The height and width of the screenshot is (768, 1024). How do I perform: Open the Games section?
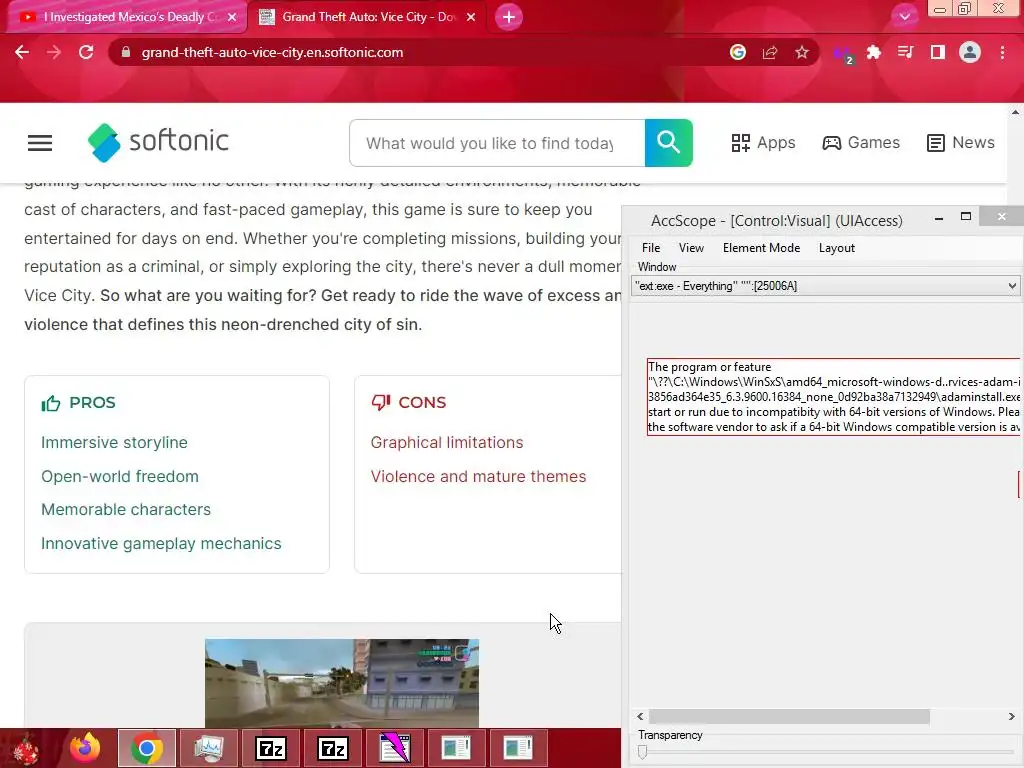[861, 142]
